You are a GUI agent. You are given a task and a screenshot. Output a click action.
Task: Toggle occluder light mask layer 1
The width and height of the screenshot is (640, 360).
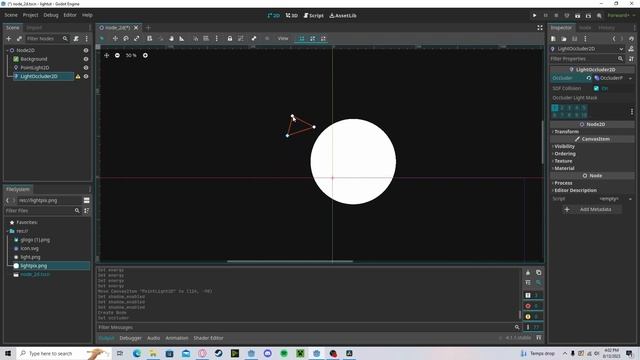pos(555,108)
